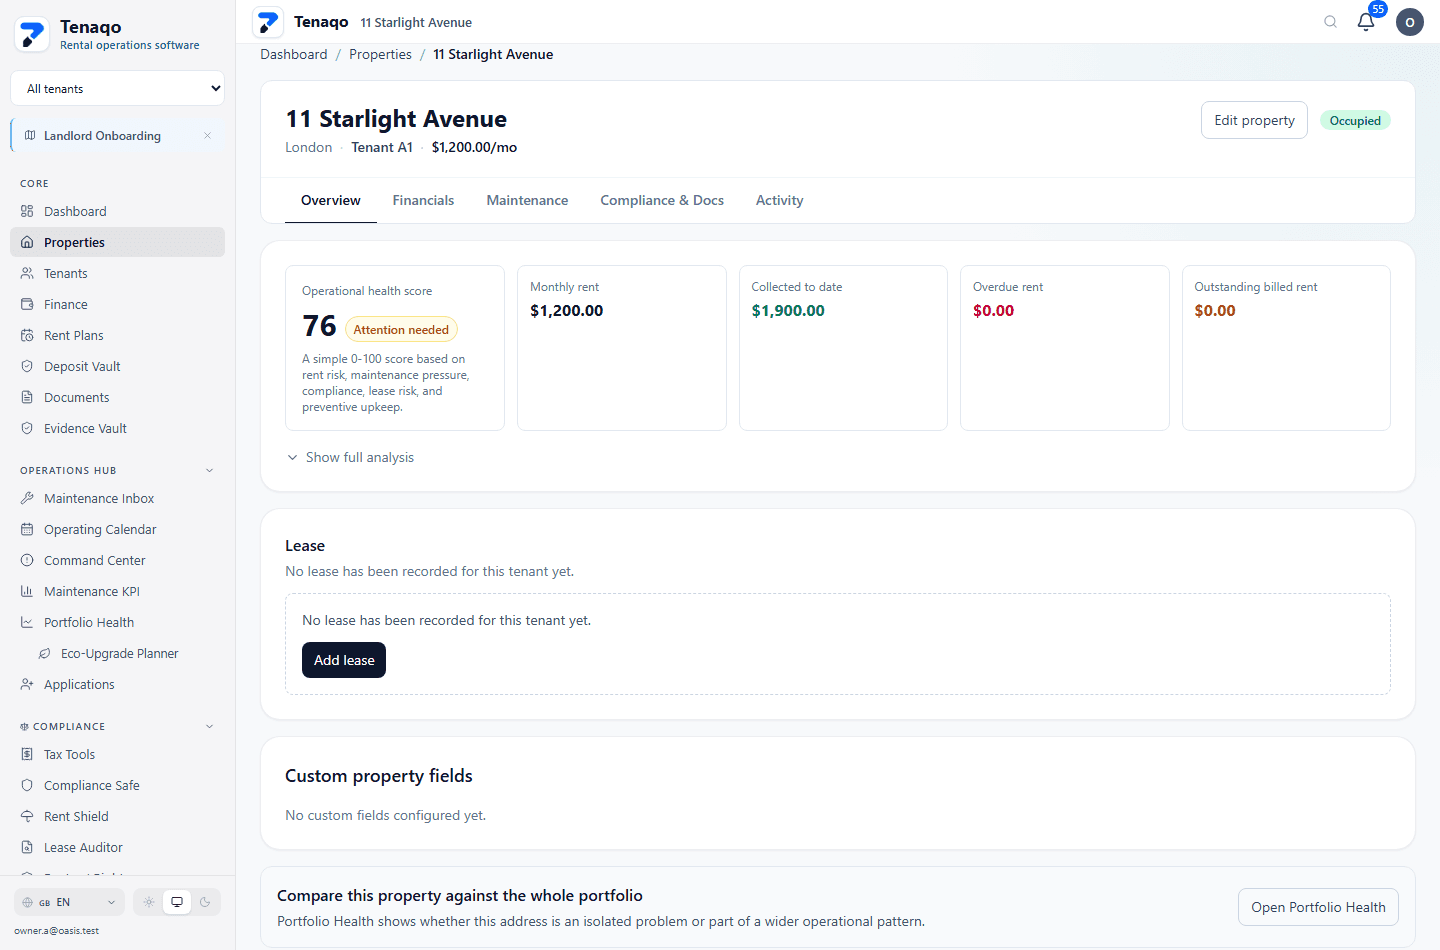Collapse the Operations Hub section
The image size is (1440, 950).
pos(209,470)
